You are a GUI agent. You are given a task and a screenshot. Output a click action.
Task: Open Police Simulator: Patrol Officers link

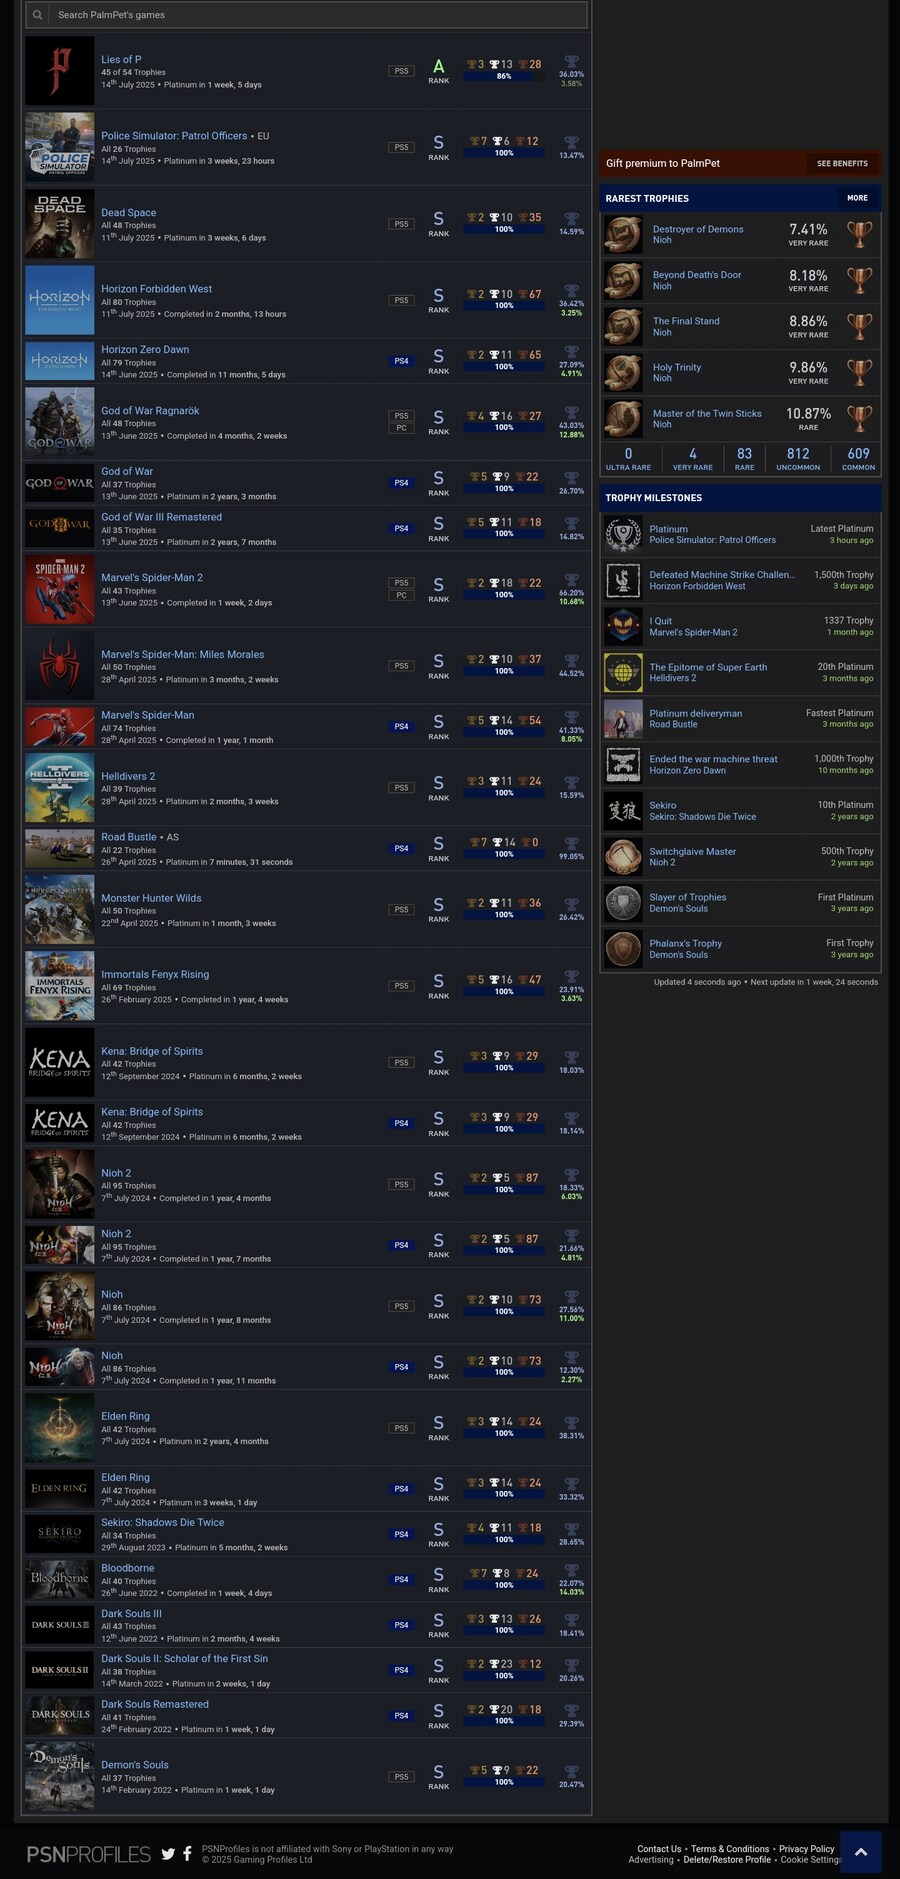[x=174, y=136]
